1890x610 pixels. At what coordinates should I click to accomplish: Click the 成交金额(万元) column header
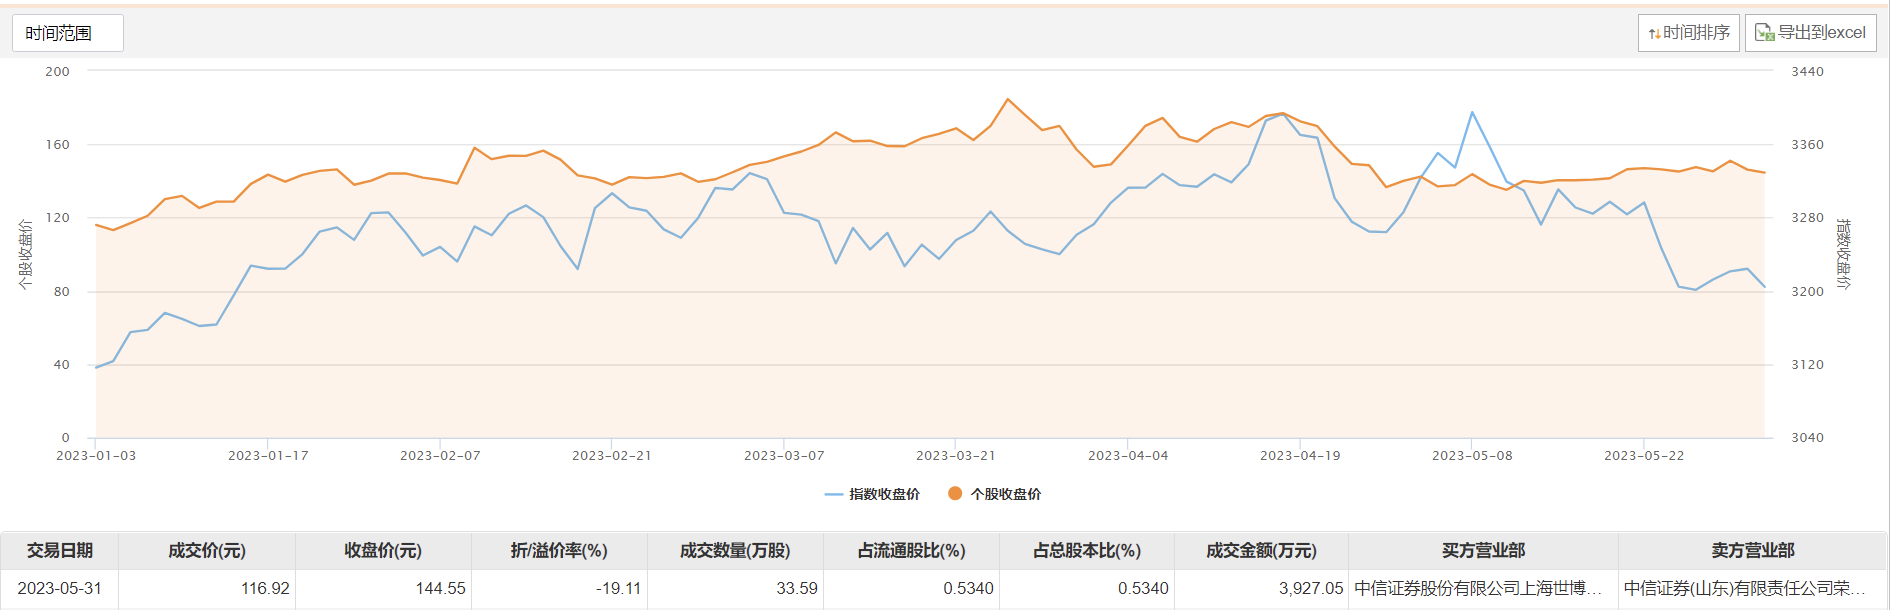(1261, 551)
